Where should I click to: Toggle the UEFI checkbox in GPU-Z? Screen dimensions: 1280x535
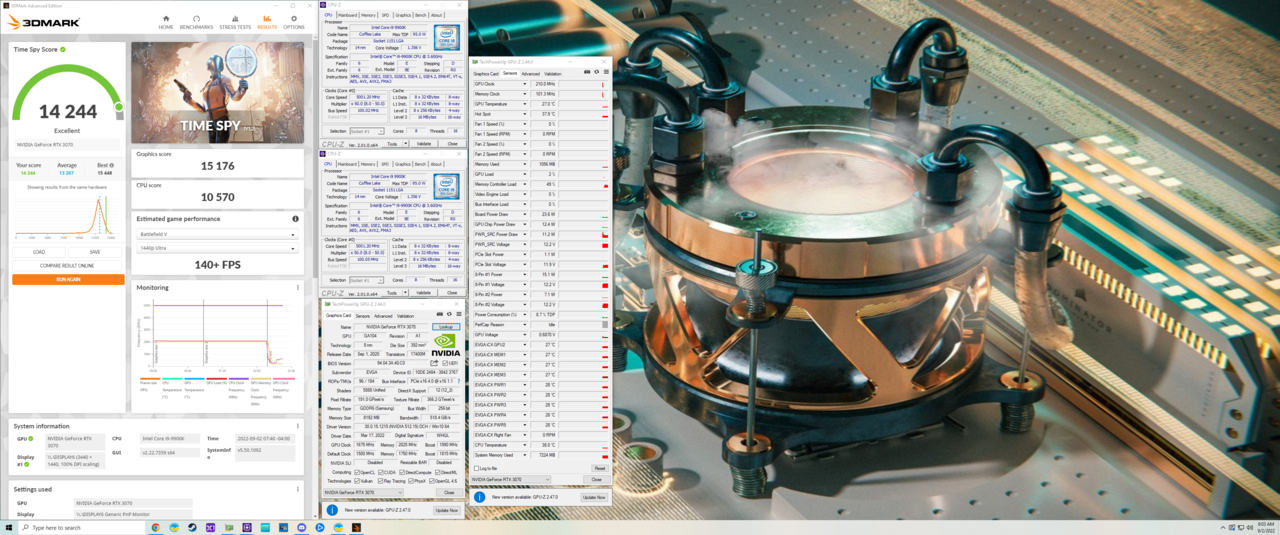(x=445, y=363)
